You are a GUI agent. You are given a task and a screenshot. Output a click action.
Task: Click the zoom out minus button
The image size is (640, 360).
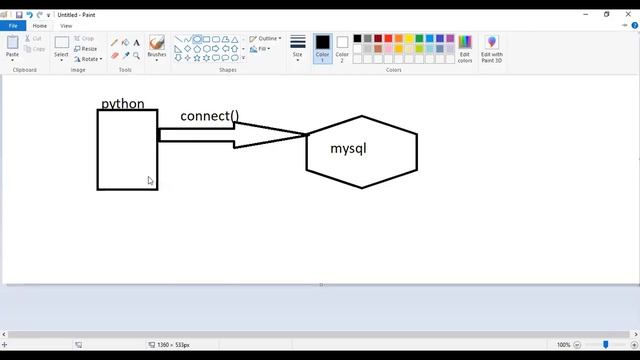577,345
